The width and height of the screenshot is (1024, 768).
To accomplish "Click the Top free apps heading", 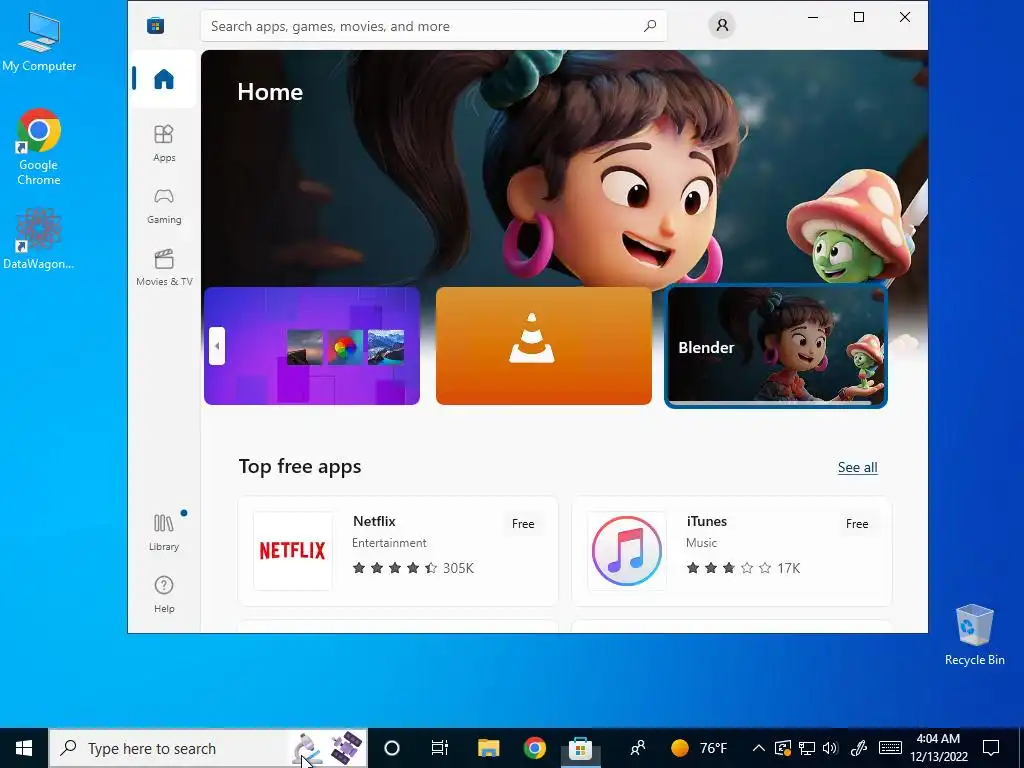I will coord(300,466).
